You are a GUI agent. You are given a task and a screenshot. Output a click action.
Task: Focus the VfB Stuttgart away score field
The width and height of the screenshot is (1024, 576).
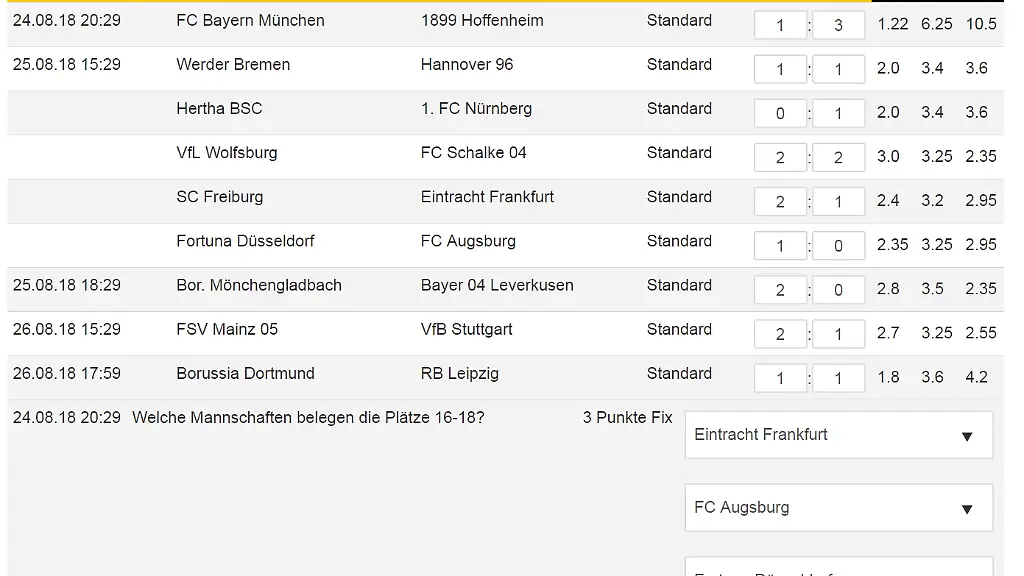point(838,334)
